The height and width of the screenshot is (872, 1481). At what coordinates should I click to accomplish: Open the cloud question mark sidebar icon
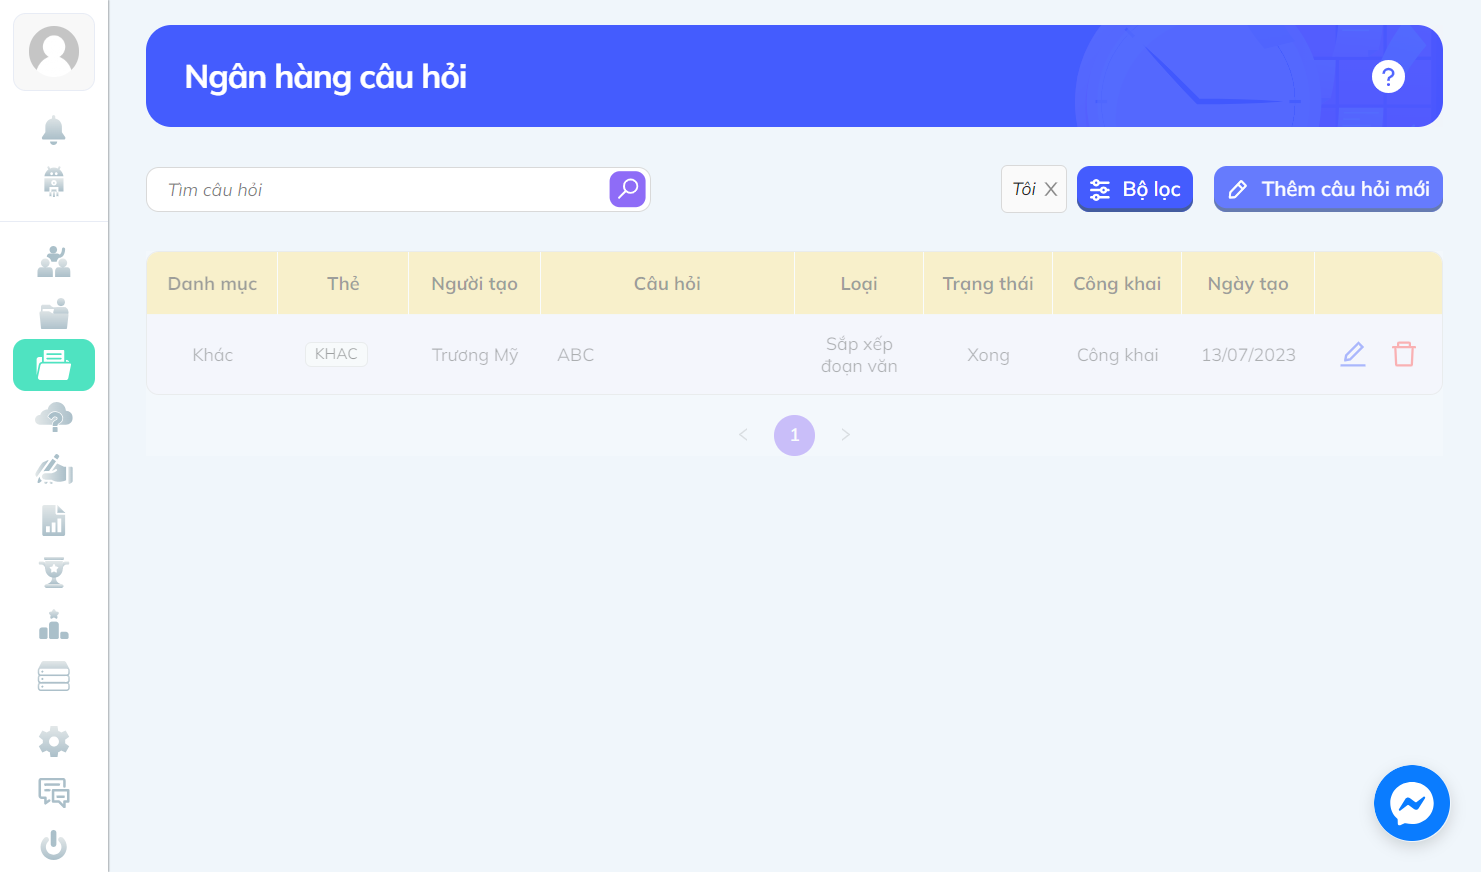pos(54,417)
